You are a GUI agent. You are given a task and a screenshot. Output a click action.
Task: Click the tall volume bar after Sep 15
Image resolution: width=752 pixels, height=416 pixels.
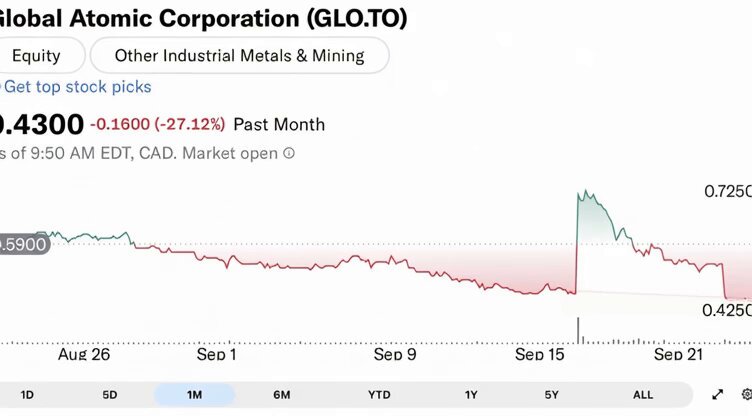click(x=578, y=330)
